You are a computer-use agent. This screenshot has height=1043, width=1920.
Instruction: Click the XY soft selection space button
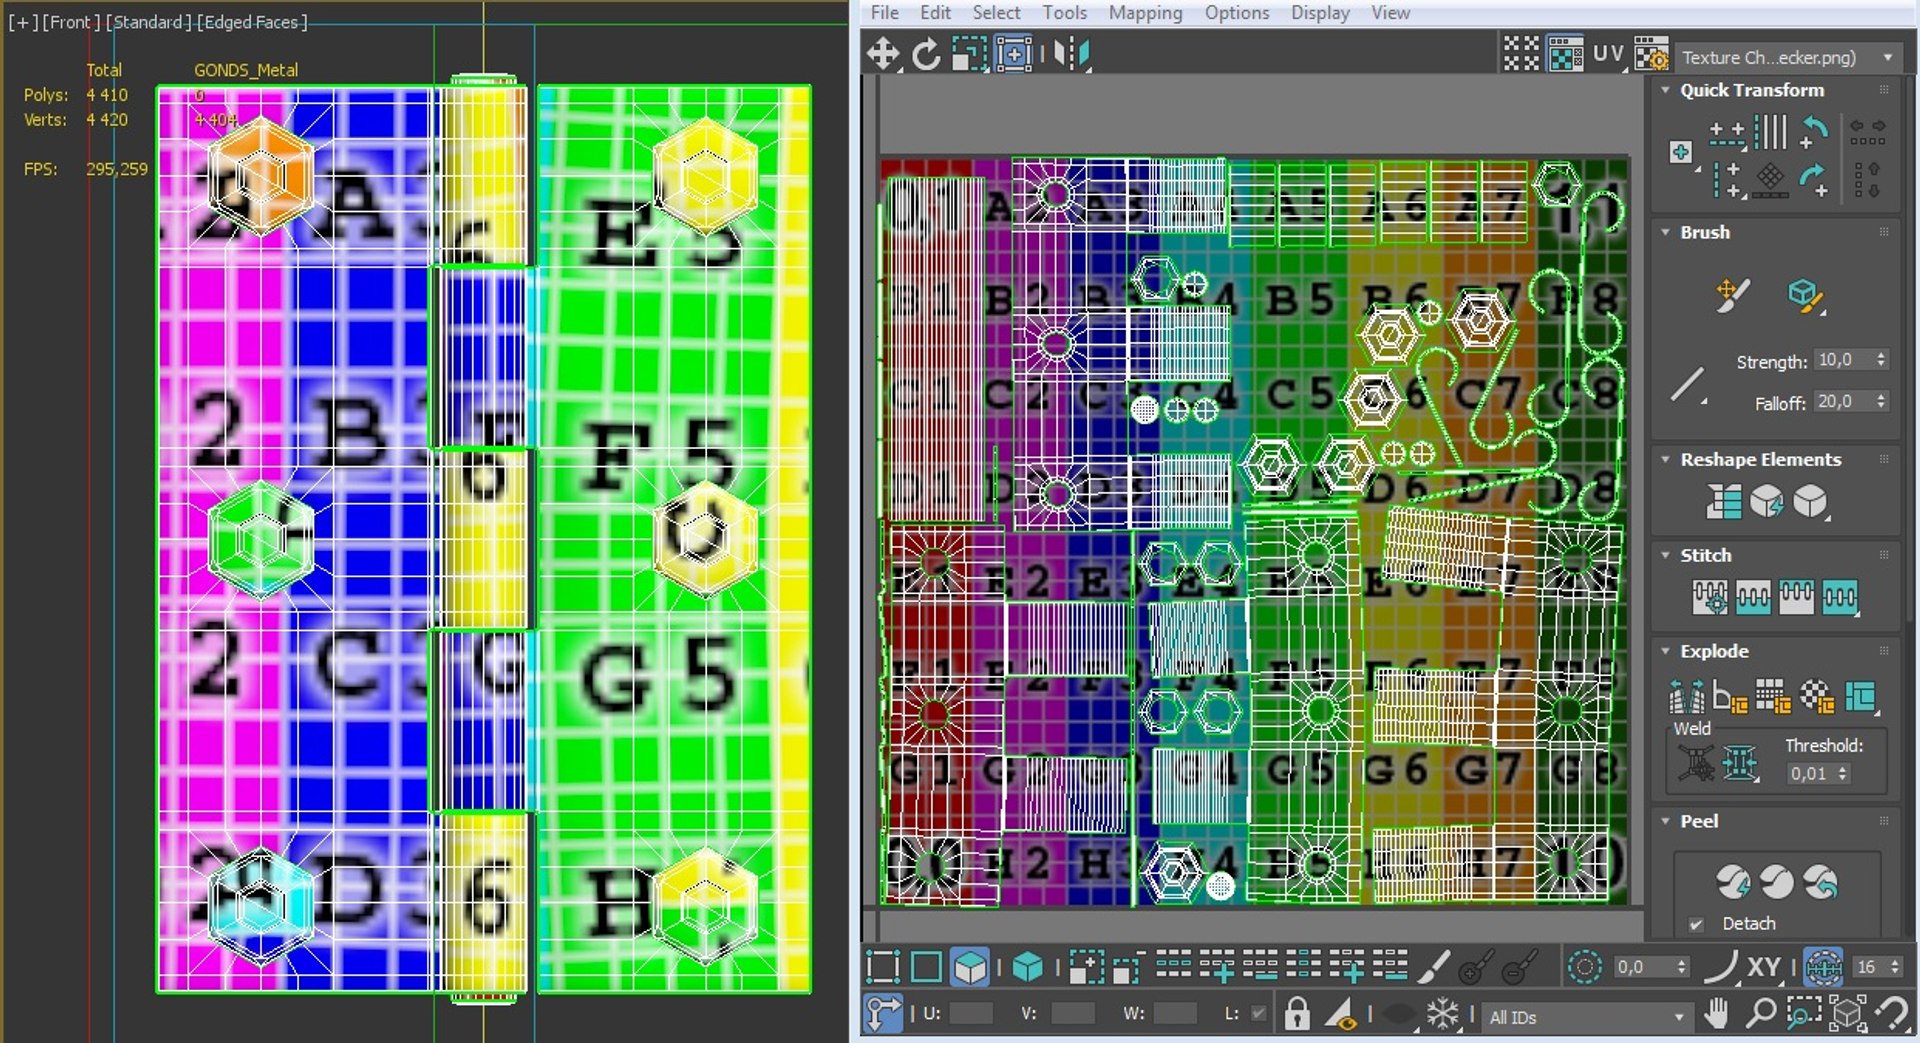tap(1764, 967)
